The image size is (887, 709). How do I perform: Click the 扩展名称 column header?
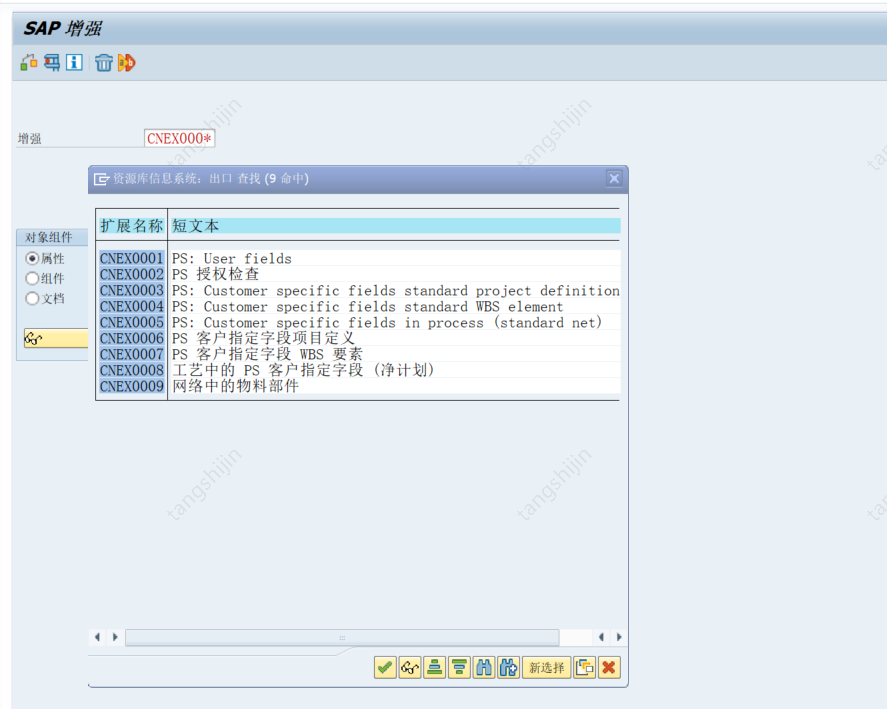(x=130, y=226)
